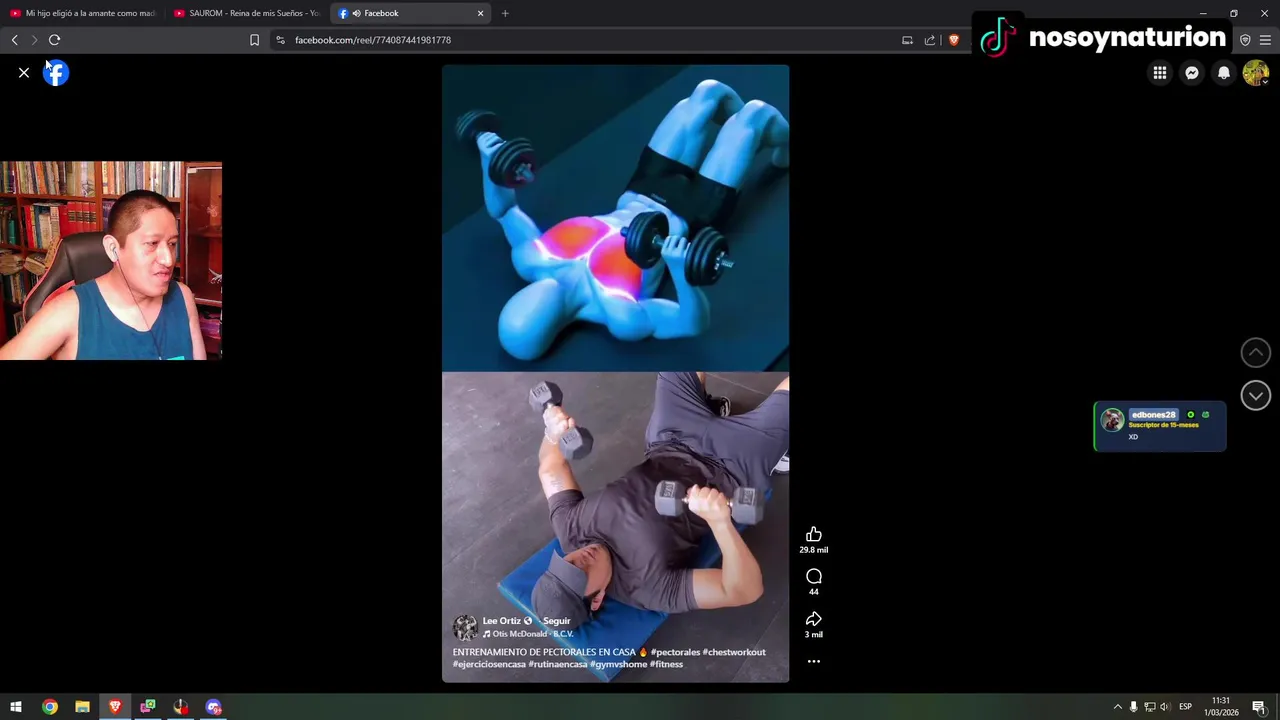
Task: Switch to the 'Mi hijo eligió a la amante' tab
Action: pyautogui.click(x=84, y=13)
